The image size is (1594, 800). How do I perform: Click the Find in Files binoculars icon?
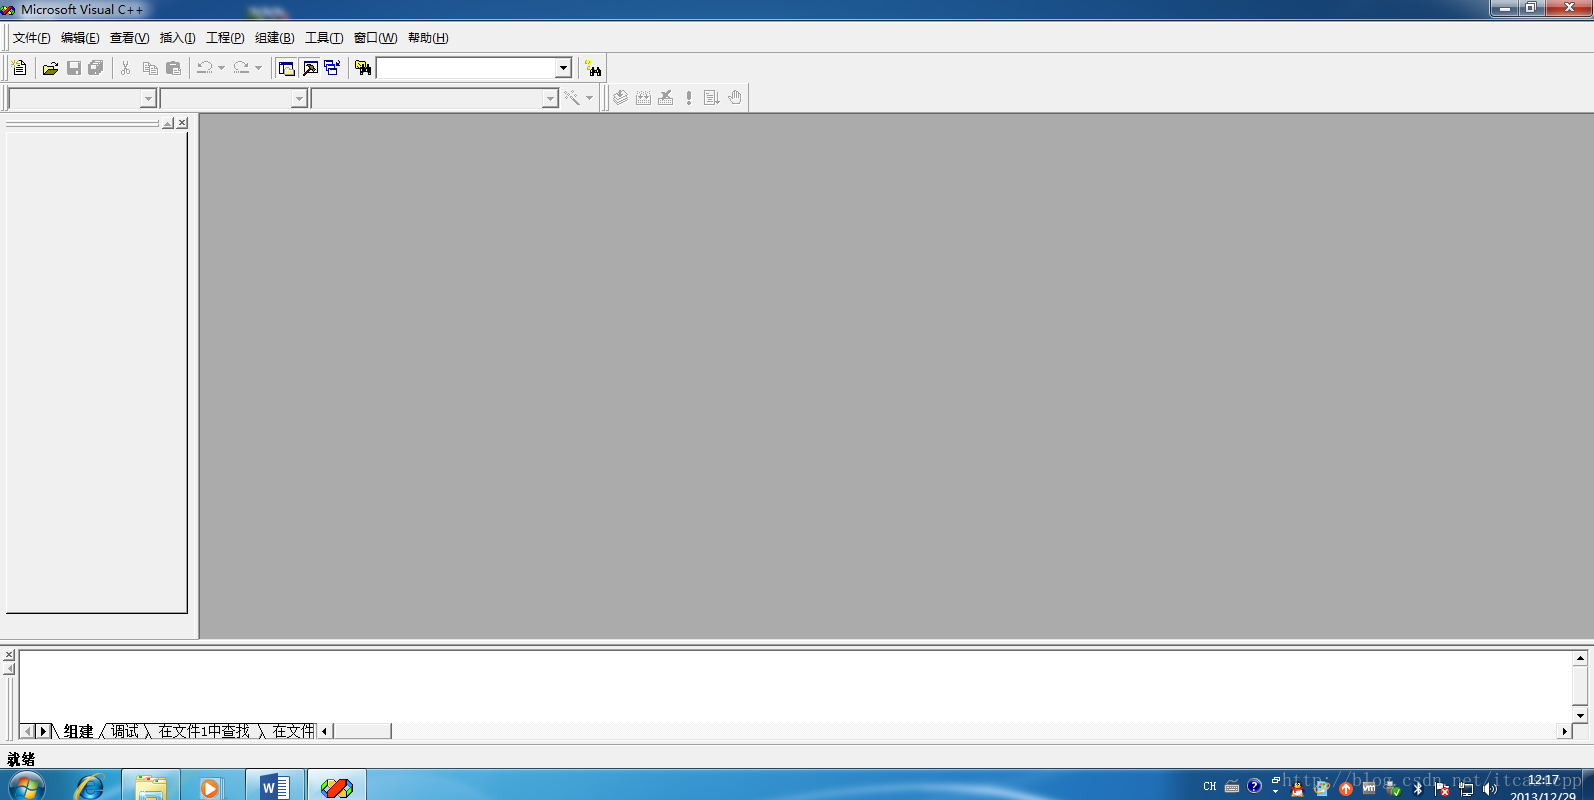pyautogui.click(x=363, y=68)
